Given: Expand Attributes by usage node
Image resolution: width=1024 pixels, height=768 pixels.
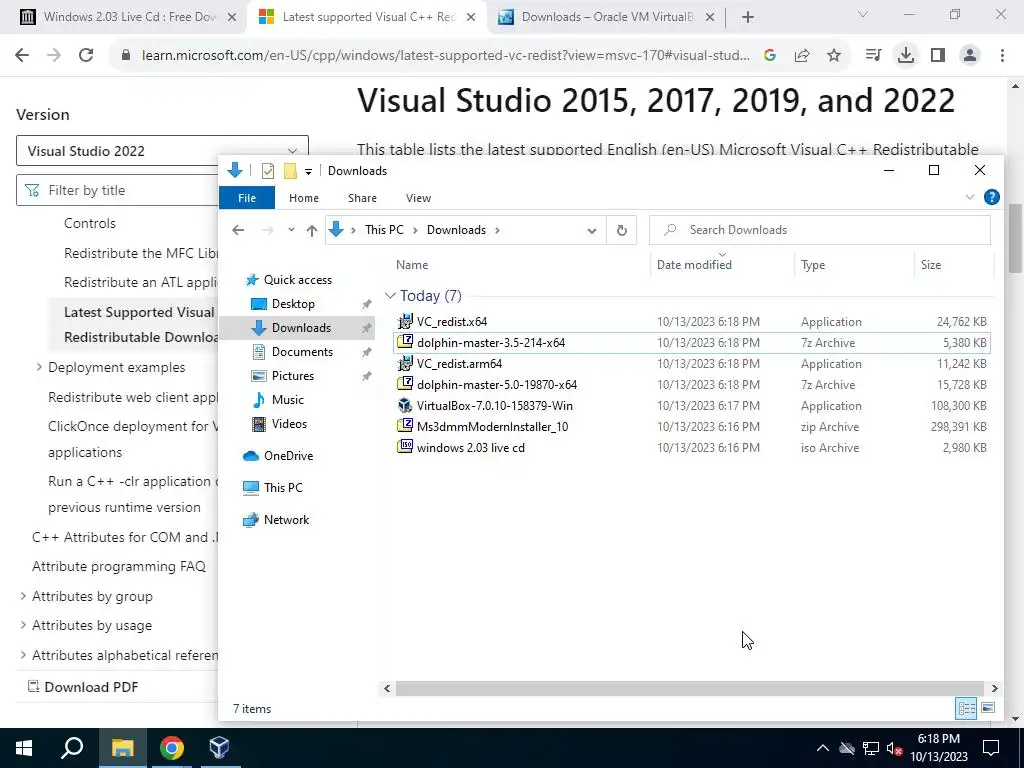Looking at the screenshot, I should (x=23, y=625).
